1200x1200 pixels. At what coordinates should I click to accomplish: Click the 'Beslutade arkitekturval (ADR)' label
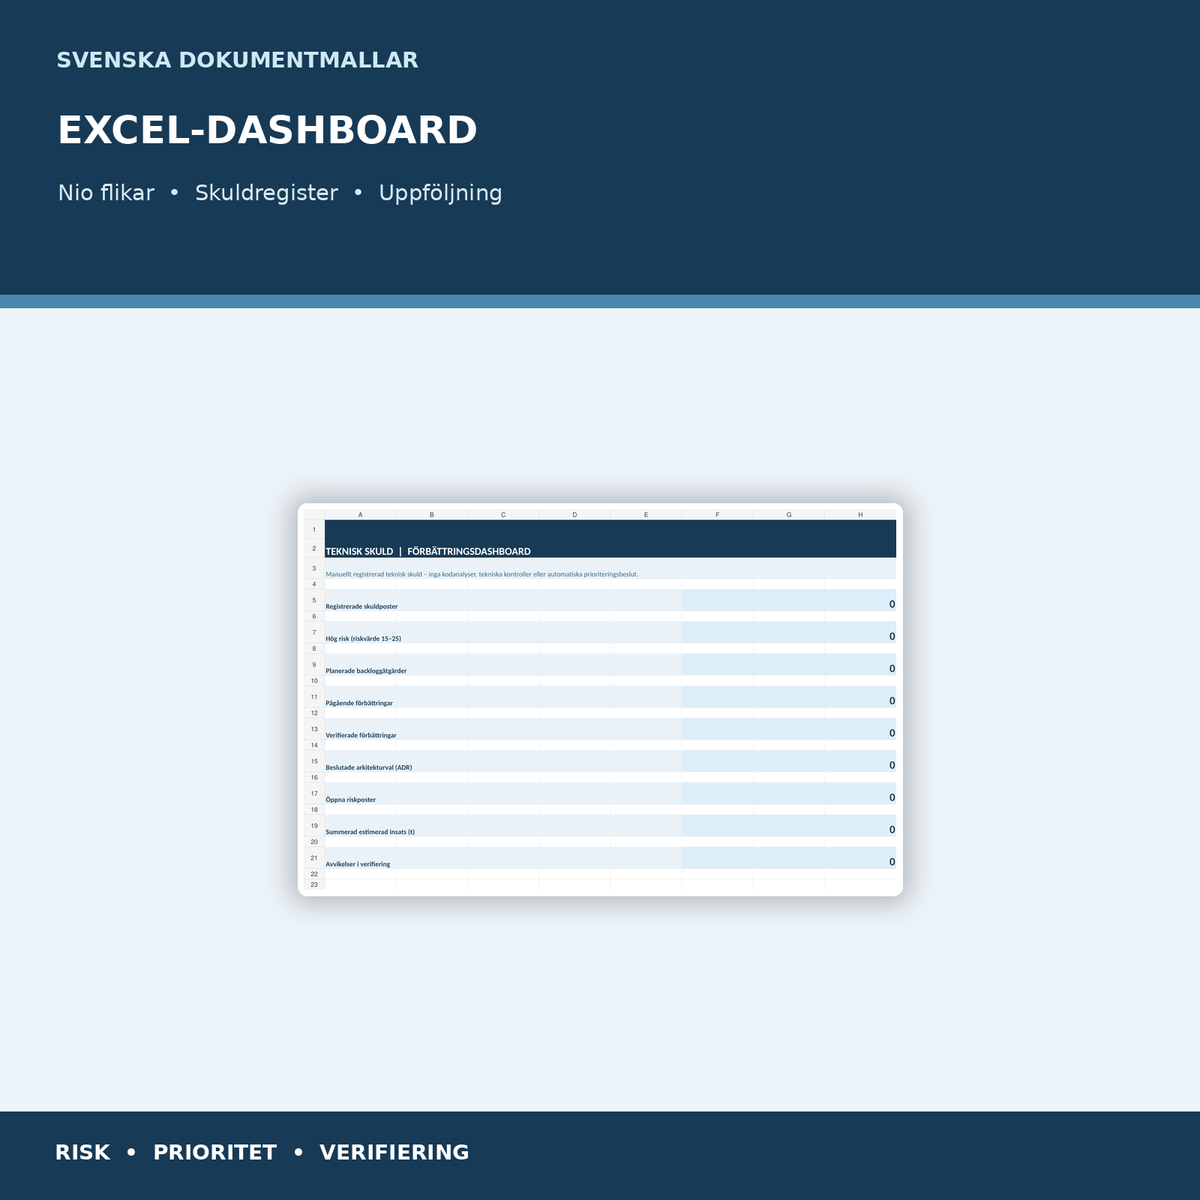[369, 767]
